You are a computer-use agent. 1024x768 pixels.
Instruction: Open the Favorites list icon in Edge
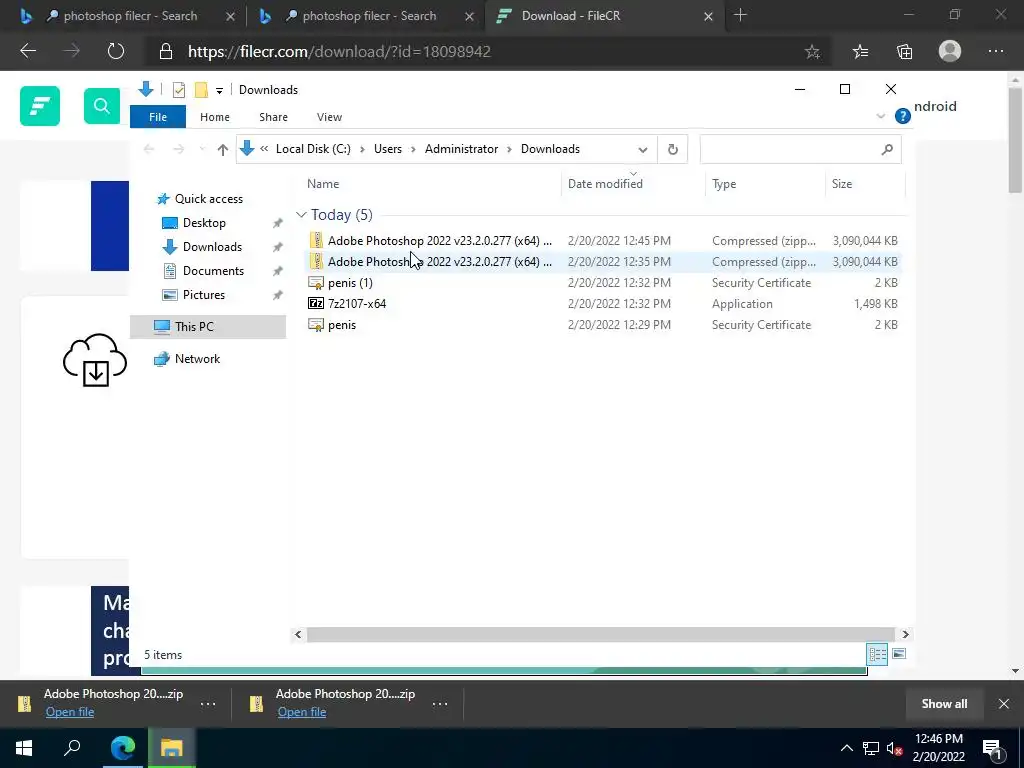pos(861,52)
